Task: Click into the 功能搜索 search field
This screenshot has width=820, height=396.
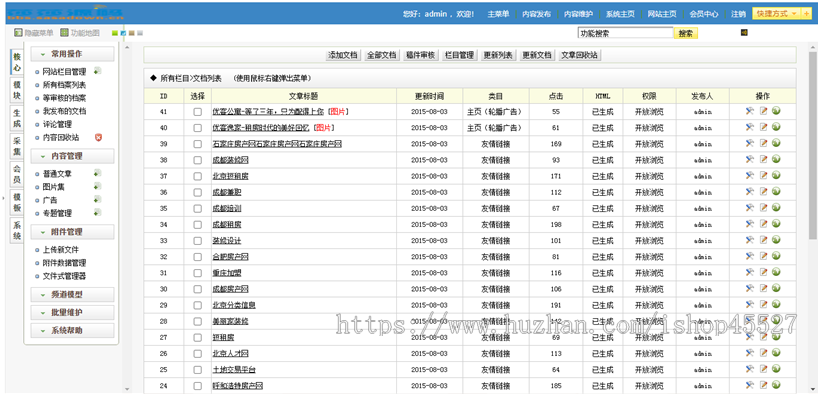Action: tap(625, 33)
